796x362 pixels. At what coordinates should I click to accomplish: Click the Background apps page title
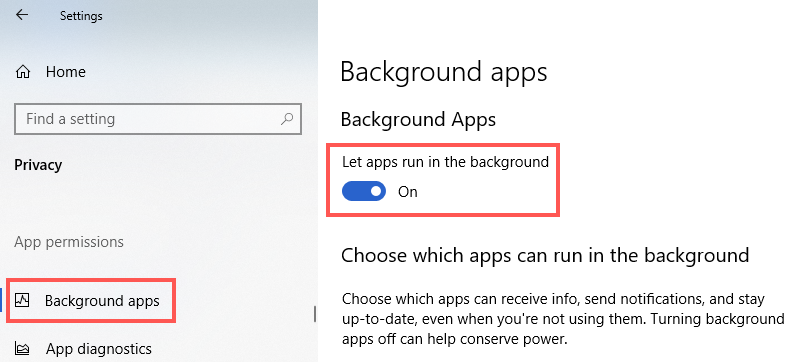tap(444, 72)
